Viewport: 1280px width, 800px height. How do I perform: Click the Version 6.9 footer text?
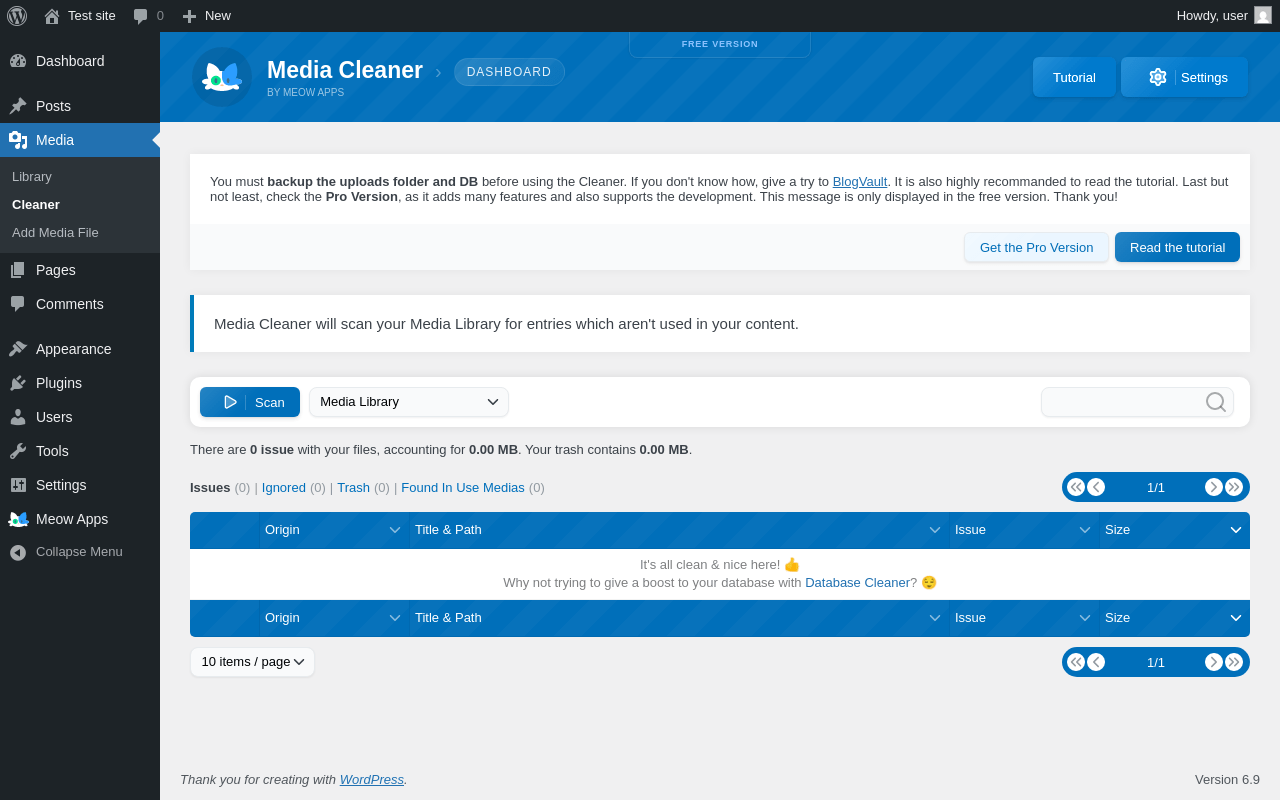[1227, 779]
